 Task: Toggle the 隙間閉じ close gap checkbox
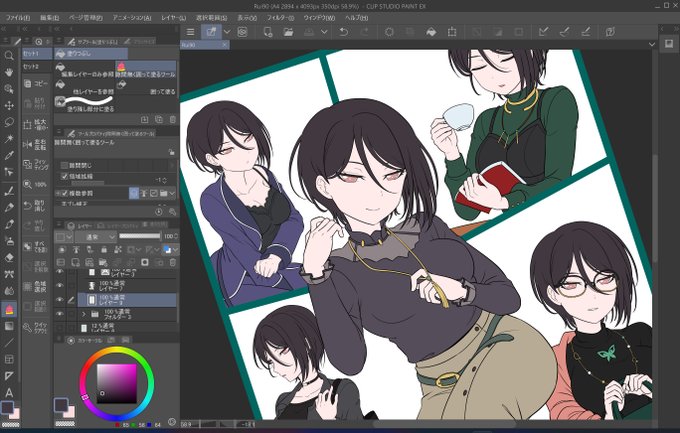pos(65,165)
